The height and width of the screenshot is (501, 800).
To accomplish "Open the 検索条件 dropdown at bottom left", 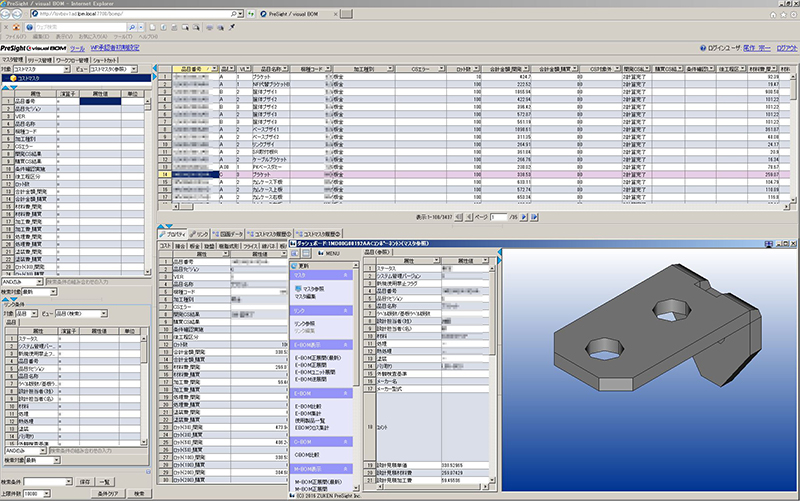I will point(68,482).
